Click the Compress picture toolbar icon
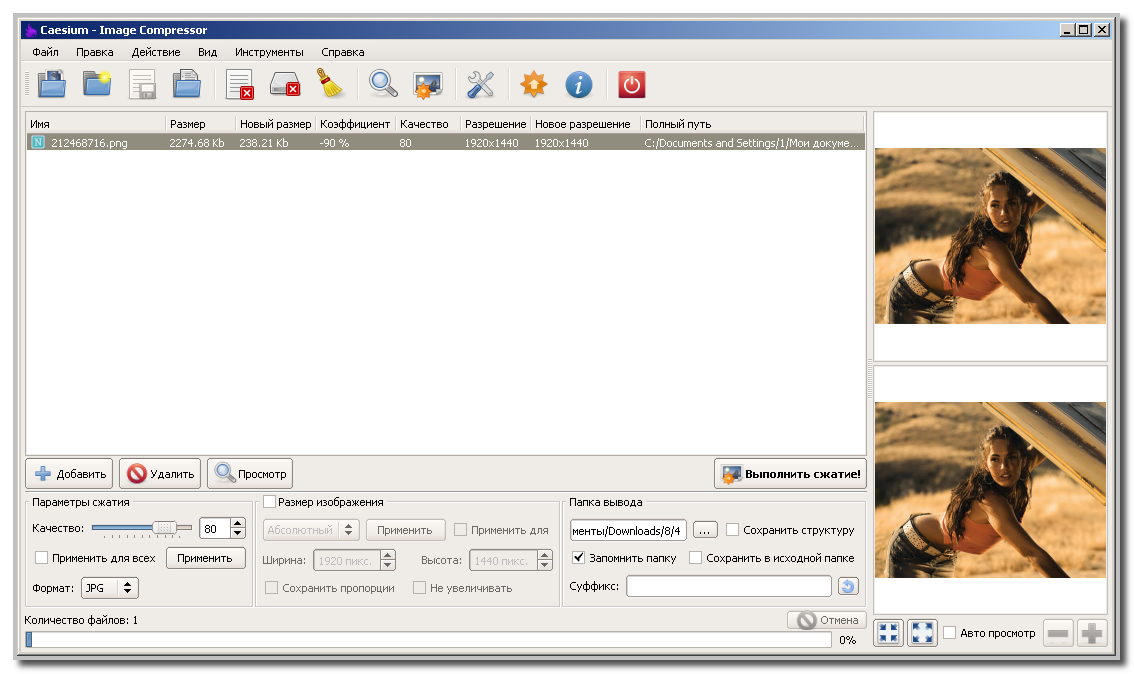 427,84
